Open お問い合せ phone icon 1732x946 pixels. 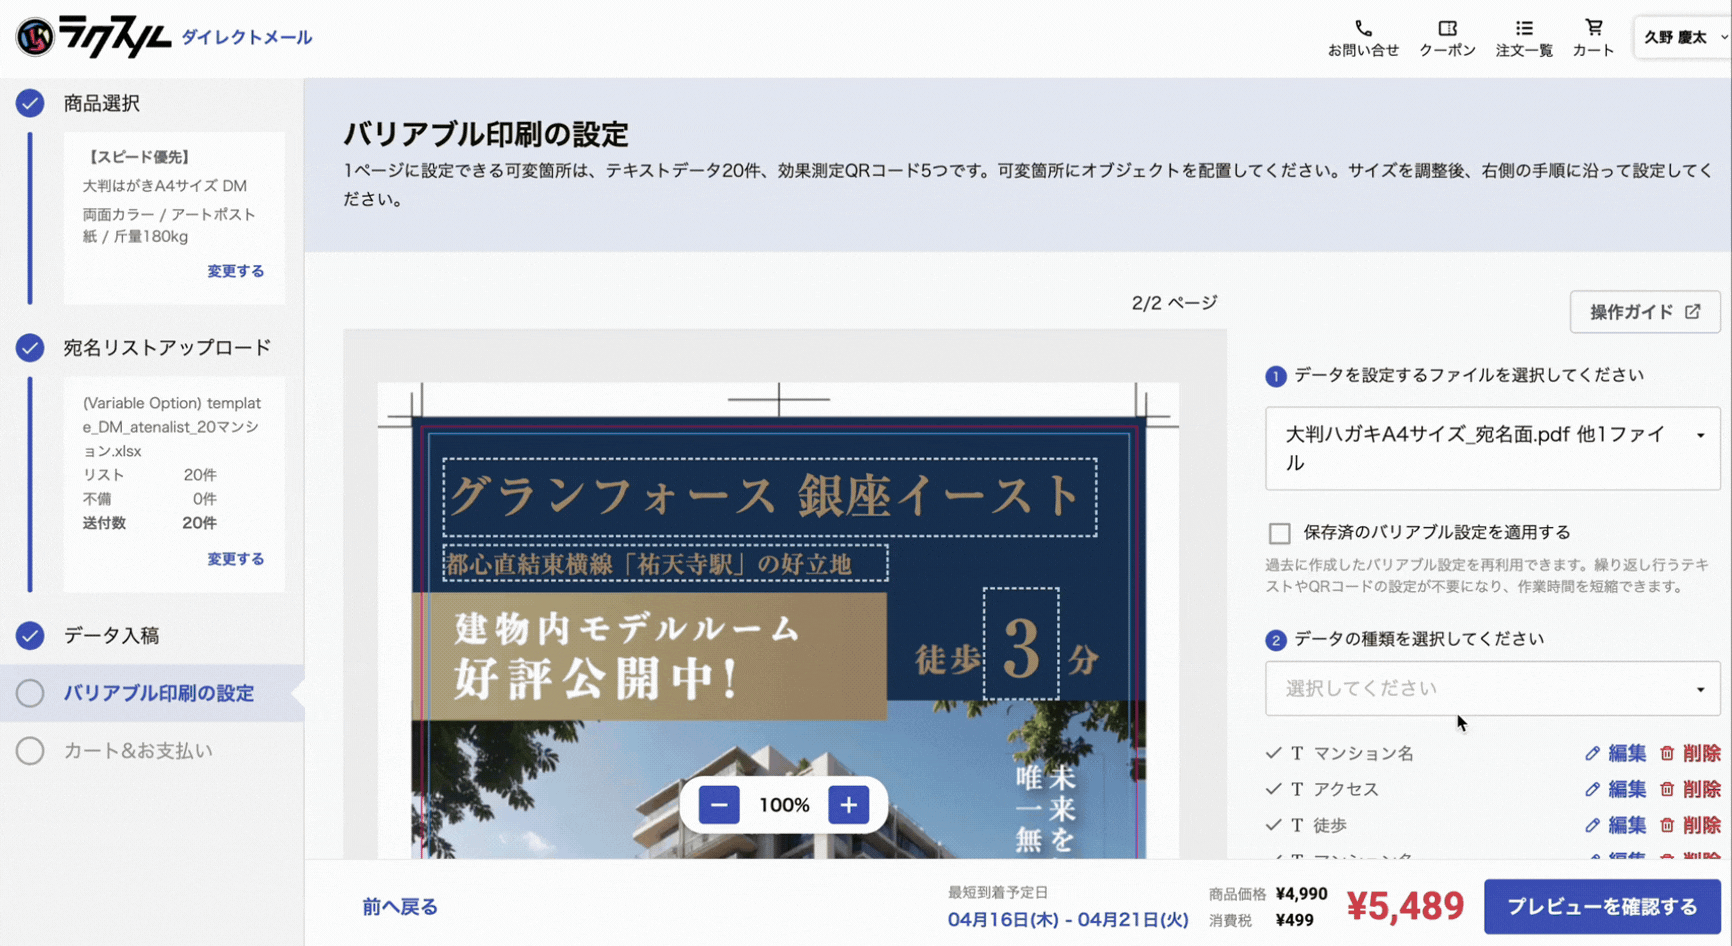(x=1363, y=29)
